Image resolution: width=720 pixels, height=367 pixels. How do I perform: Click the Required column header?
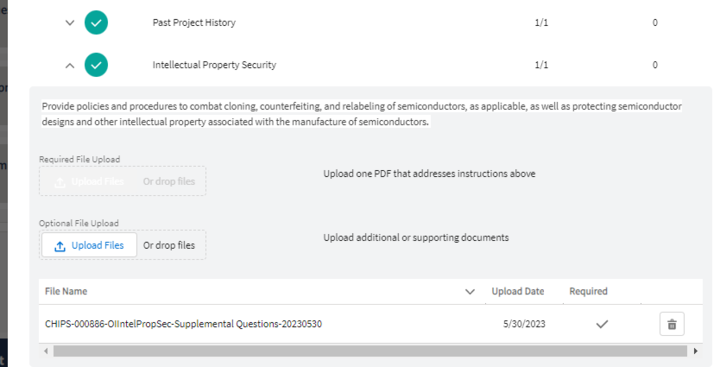pyautogui.click(x=588, y=291)
